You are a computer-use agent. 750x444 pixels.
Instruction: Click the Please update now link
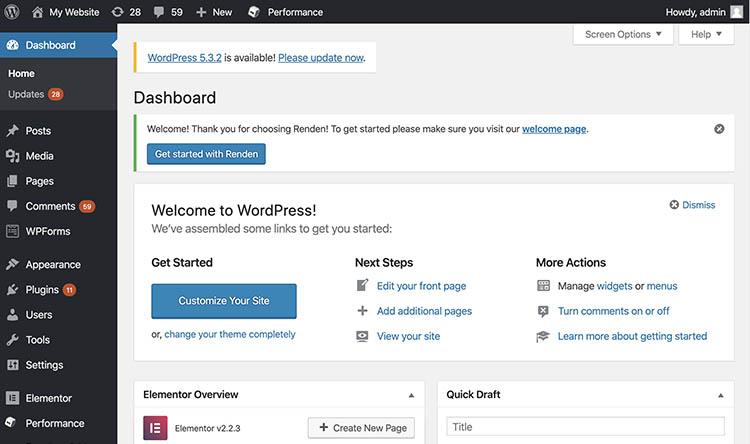320,58
